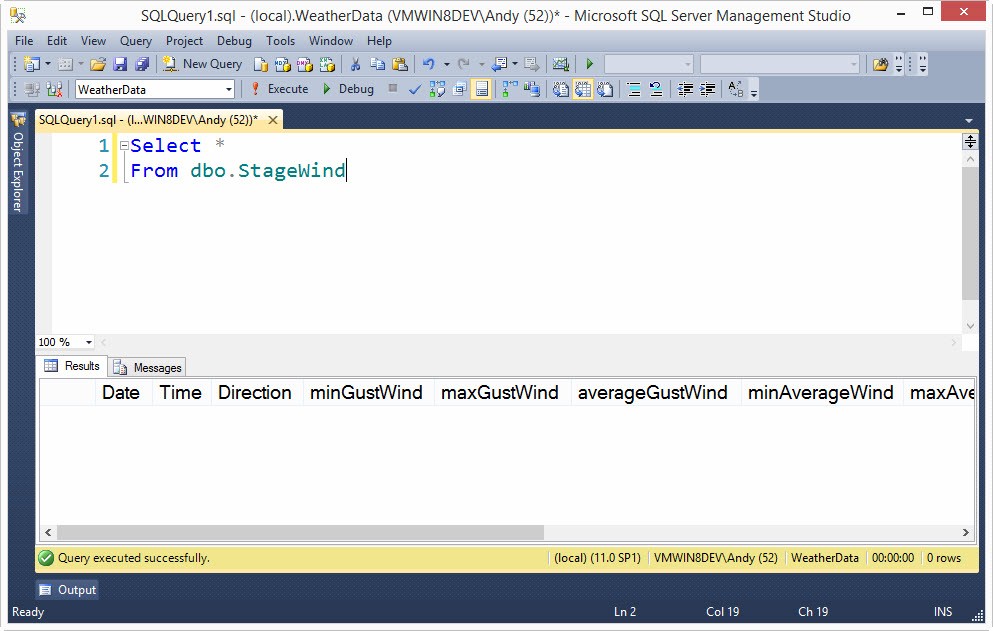The image size is (993, 631).
Task: Parse the query with the blue checkmark icon
Action: click(415, 90)
